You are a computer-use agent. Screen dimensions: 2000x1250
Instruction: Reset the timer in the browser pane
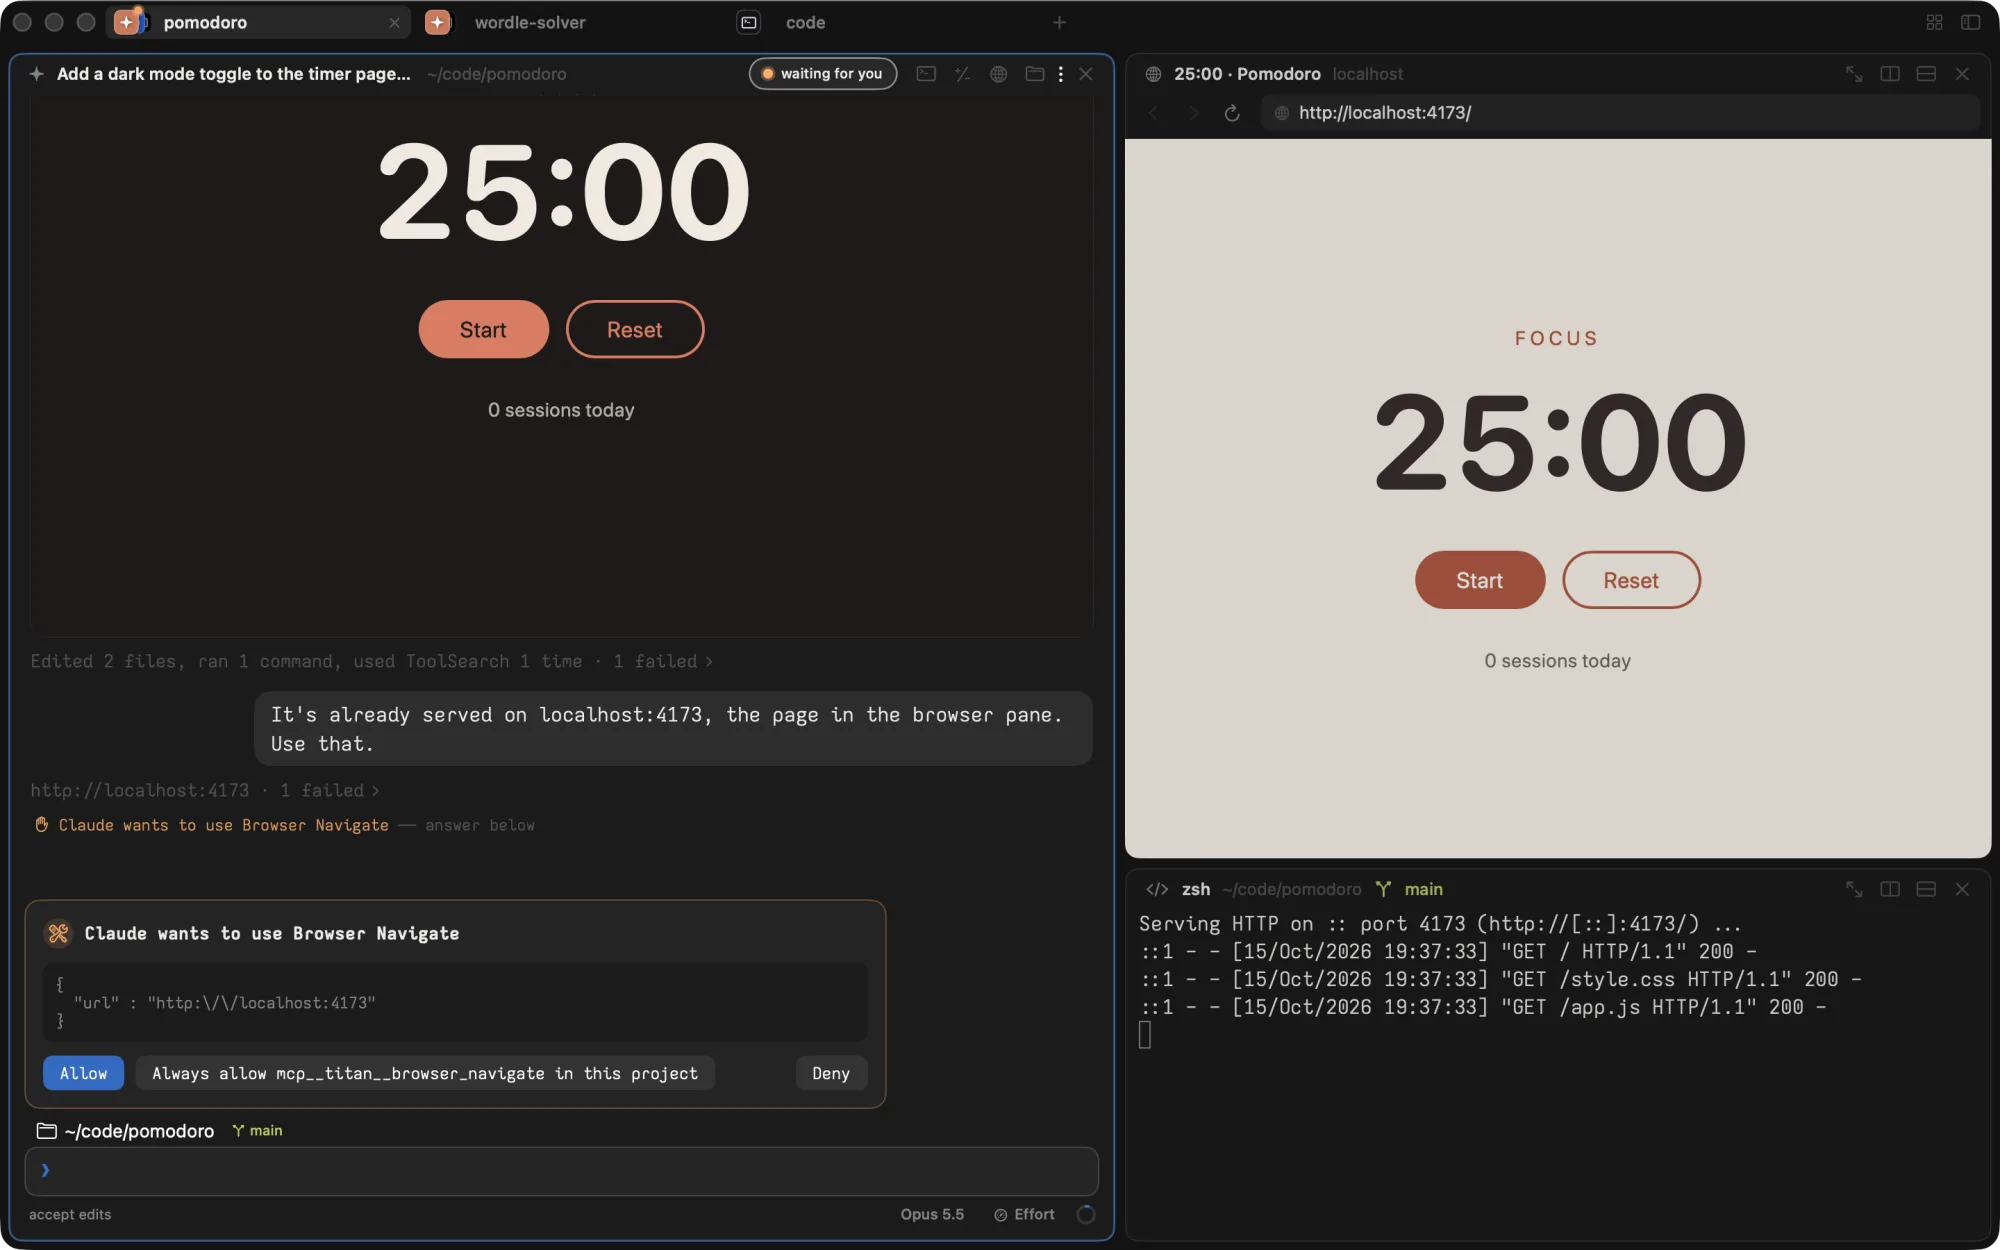point(1631,580)
